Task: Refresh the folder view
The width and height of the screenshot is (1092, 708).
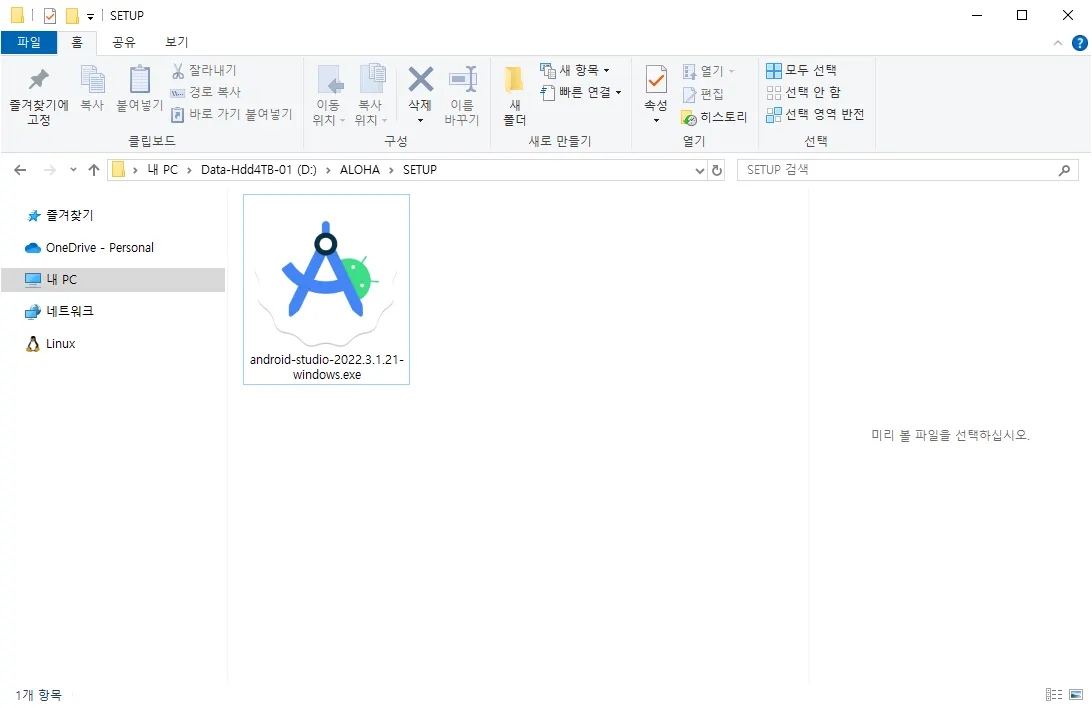Action: [x=717, y=171]
